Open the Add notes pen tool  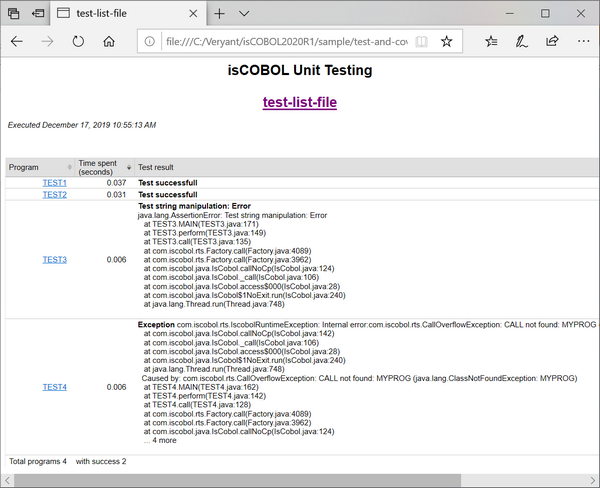(521, 42)
